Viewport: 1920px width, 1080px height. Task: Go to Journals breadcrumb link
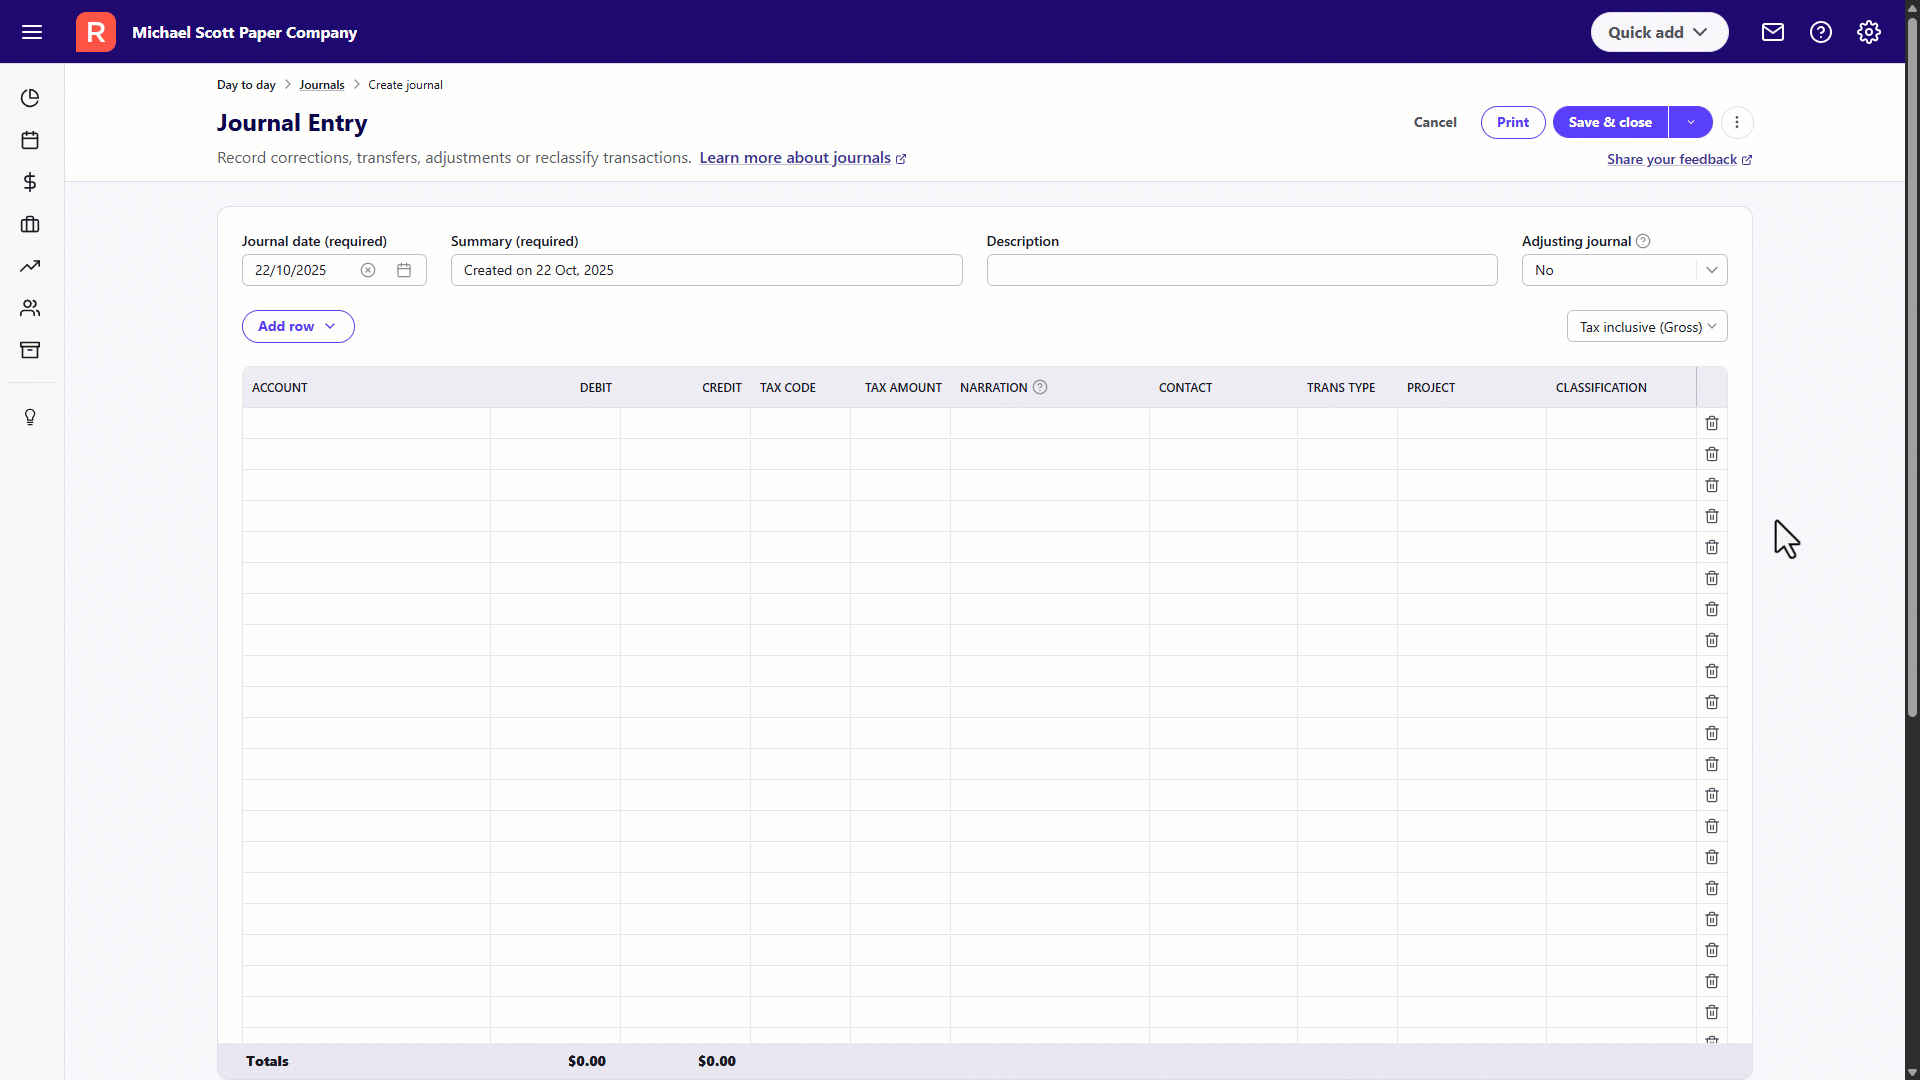(321, 85)
